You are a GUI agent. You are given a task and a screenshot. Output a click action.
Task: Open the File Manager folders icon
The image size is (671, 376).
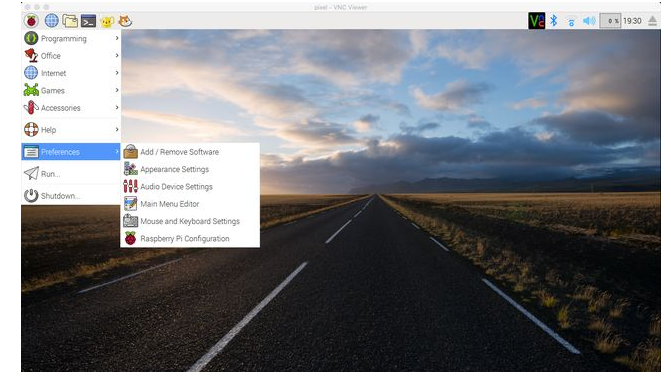(70, 21)
